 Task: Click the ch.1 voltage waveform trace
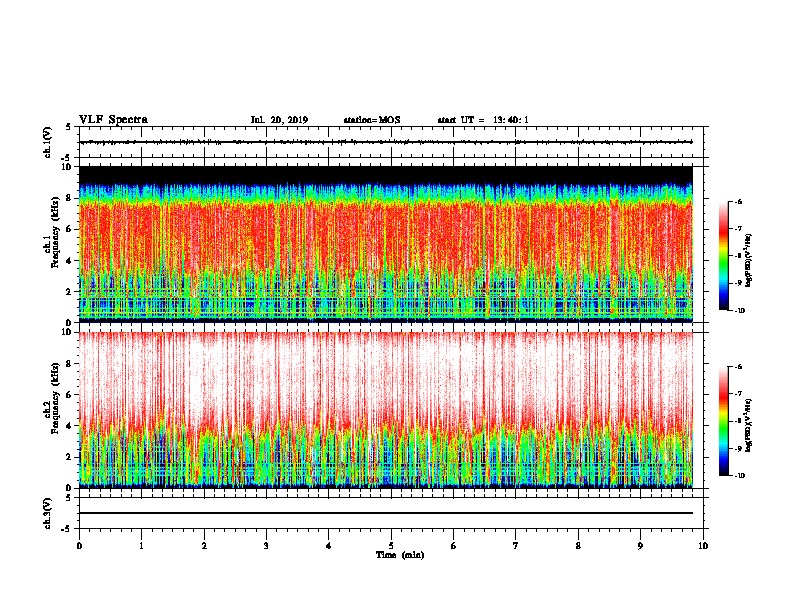pyautogui.click(x=386, y=142)
